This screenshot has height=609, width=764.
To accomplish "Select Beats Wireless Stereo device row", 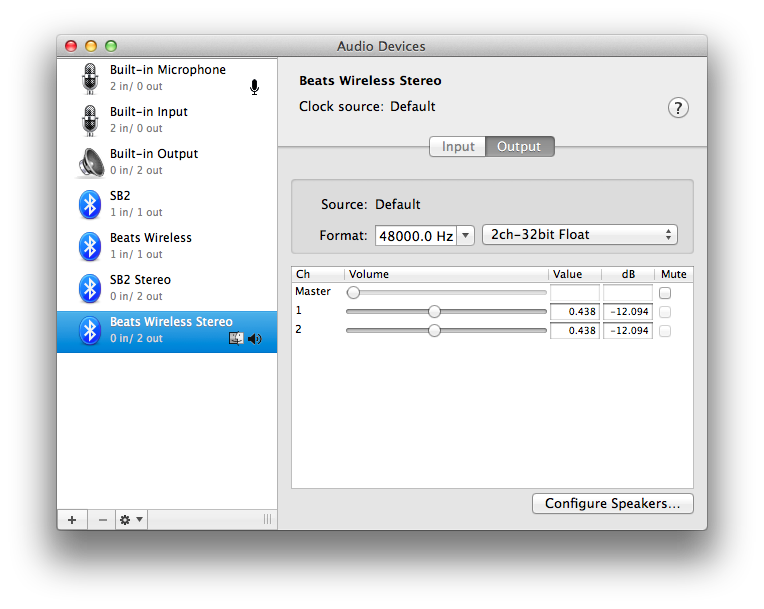I will (x=167, y=331).
